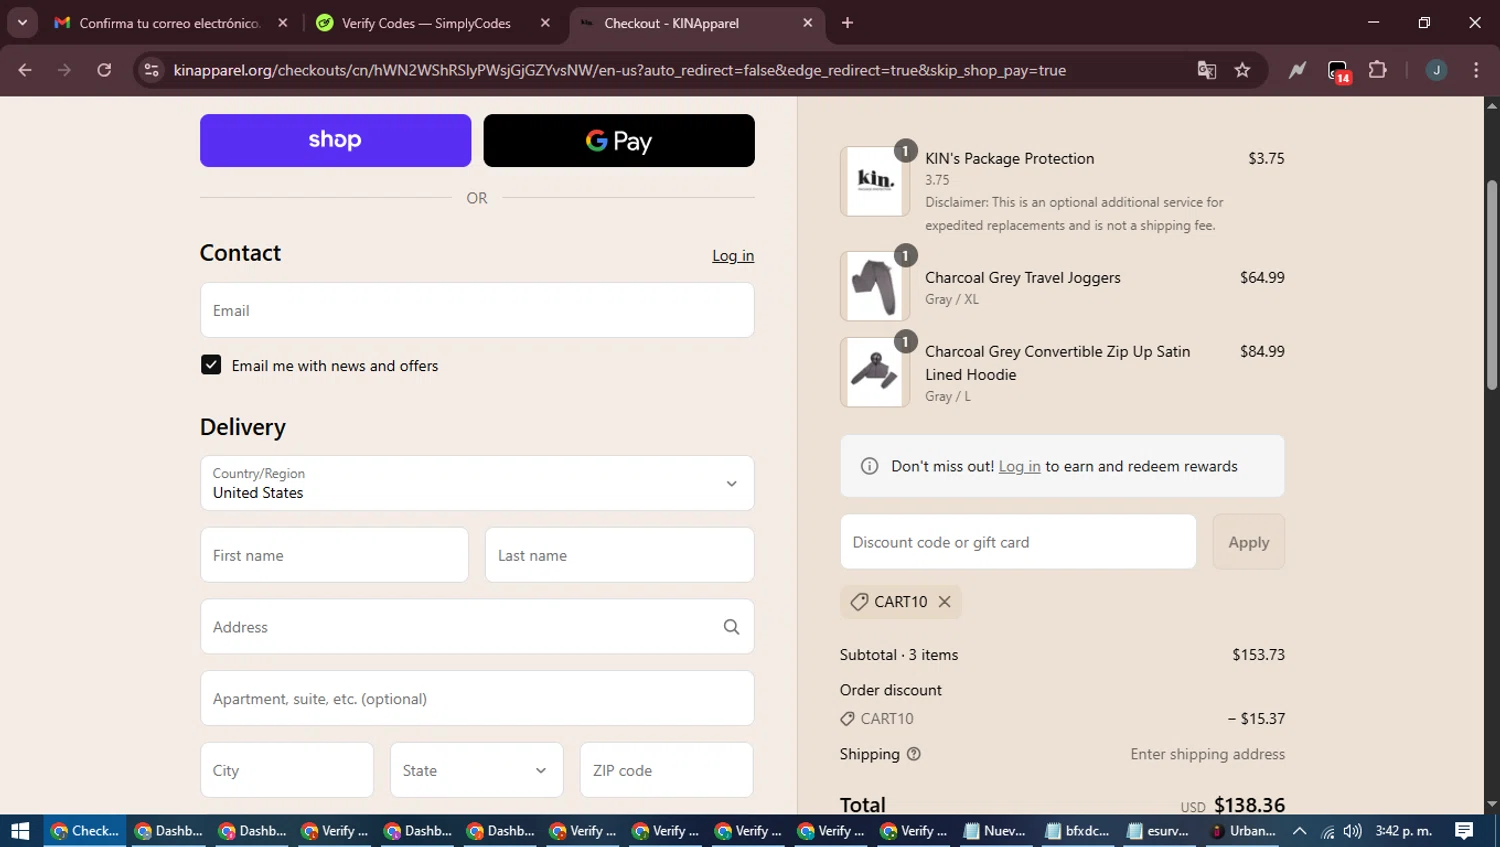Select the Checkout - KINApparel tab

(x=695, y=23)
